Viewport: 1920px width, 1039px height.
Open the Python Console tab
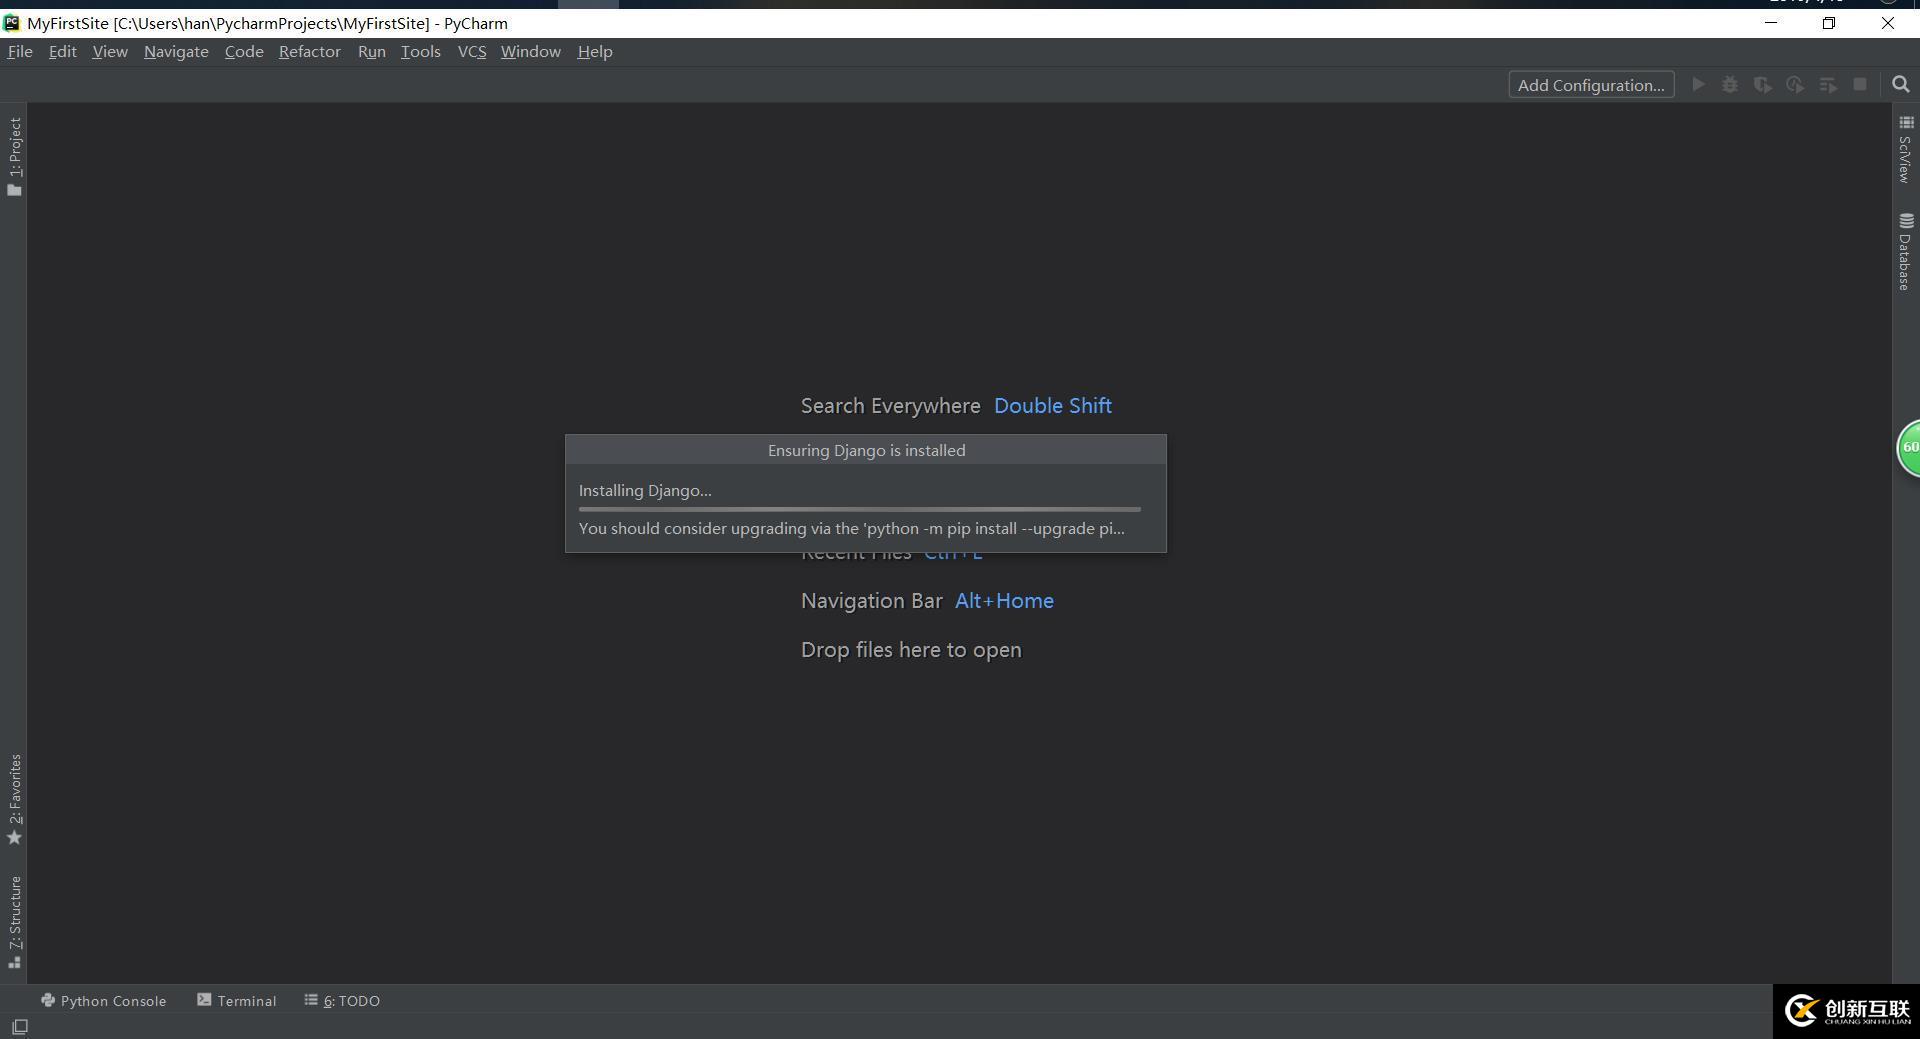104,1000
